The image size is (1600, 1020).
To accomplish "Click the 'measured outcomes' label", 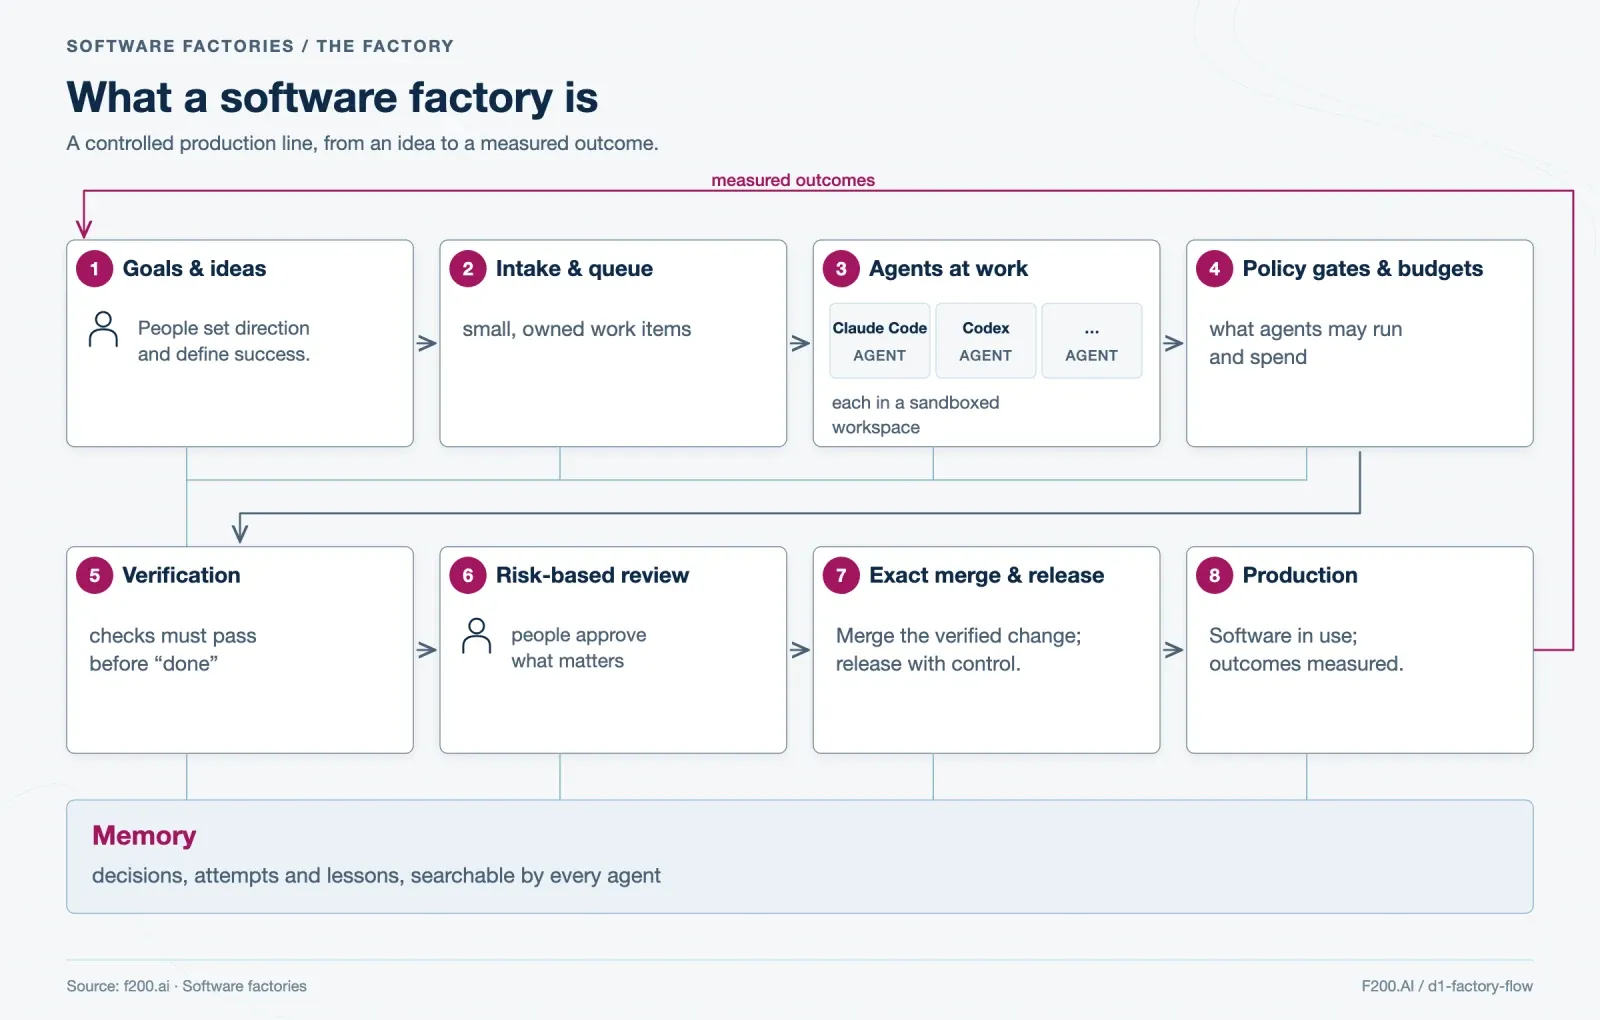I will tap(793, 180).
